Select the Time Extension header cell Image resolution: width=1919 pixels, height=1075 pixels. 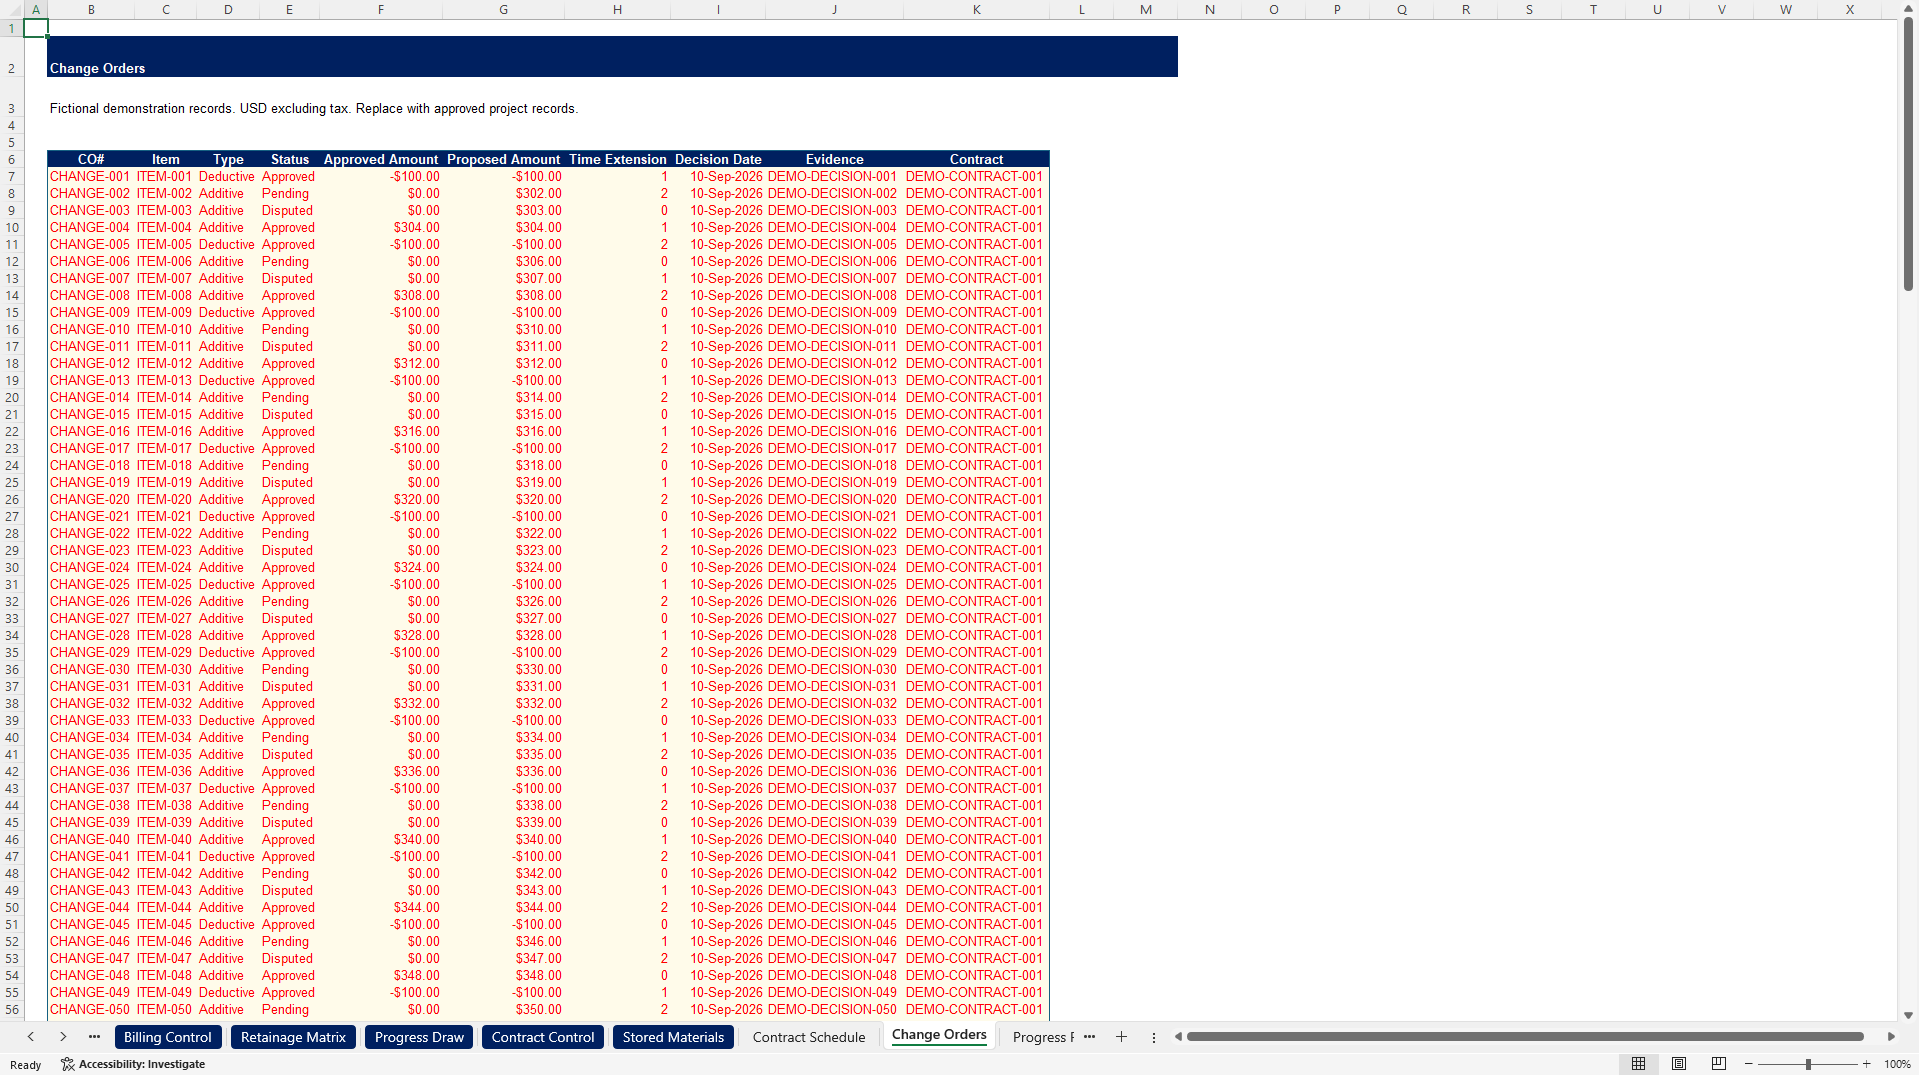click(617, 159)
